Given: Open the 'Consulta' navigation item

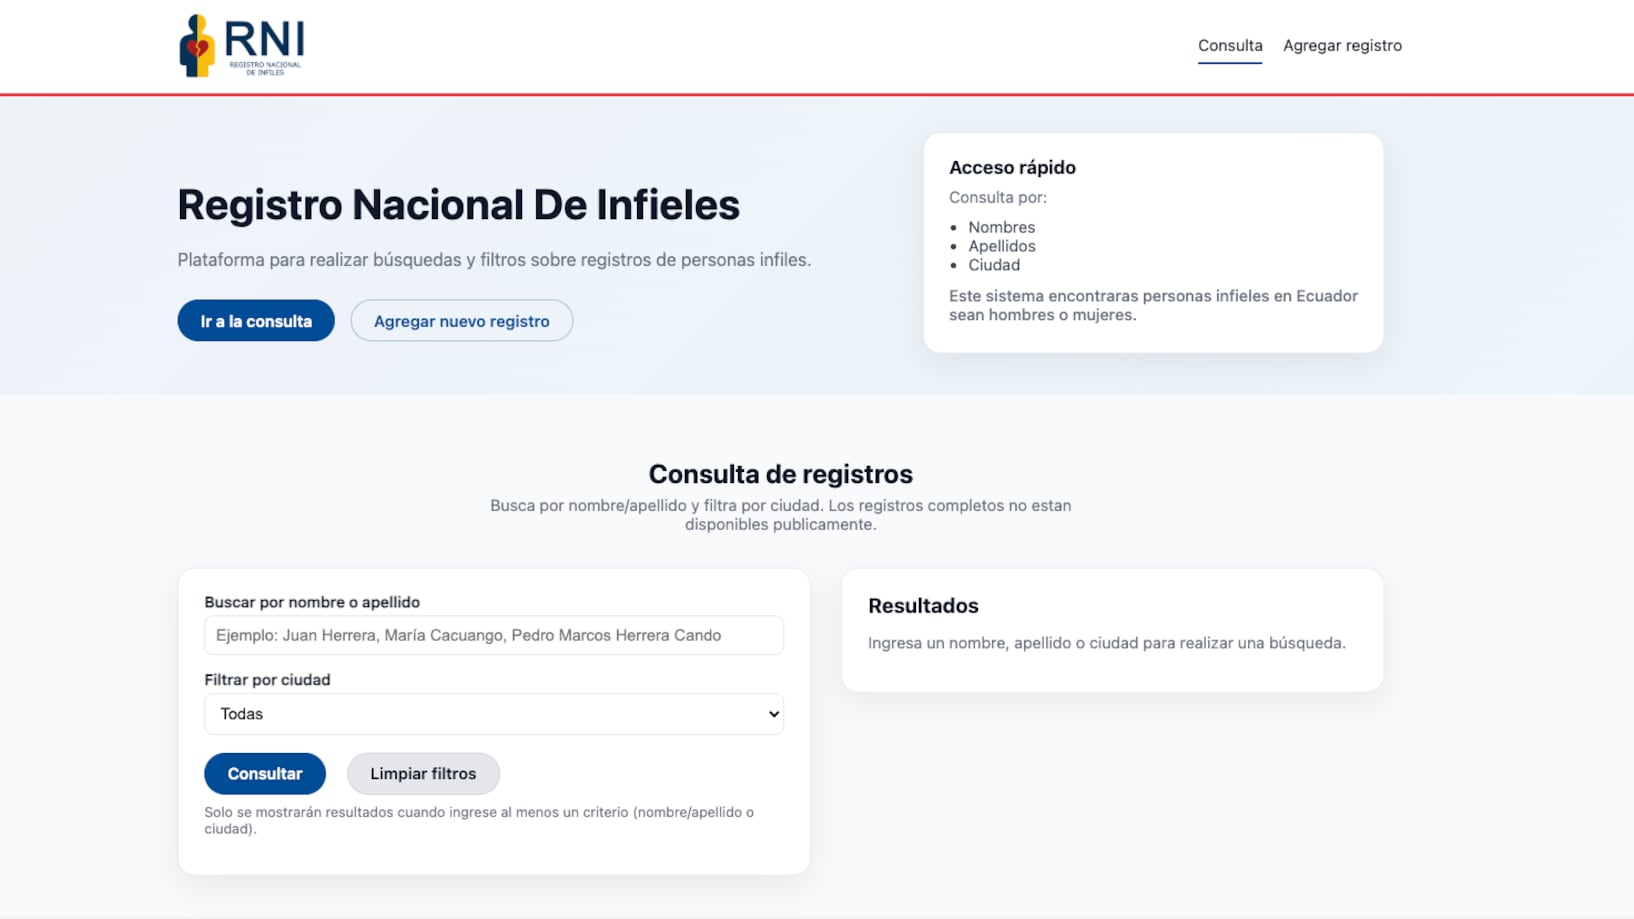Looking at the screenshot, I should 1229,45.
